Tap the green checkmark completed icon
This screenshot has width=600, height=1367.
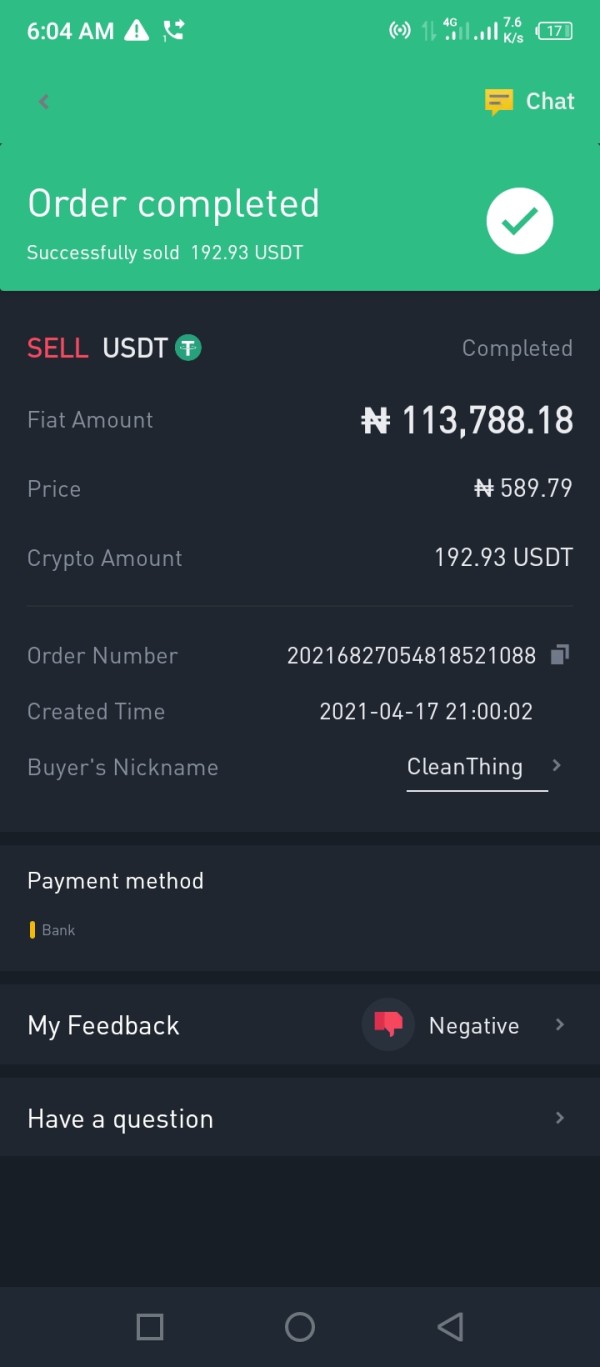(x=519, y=221)
